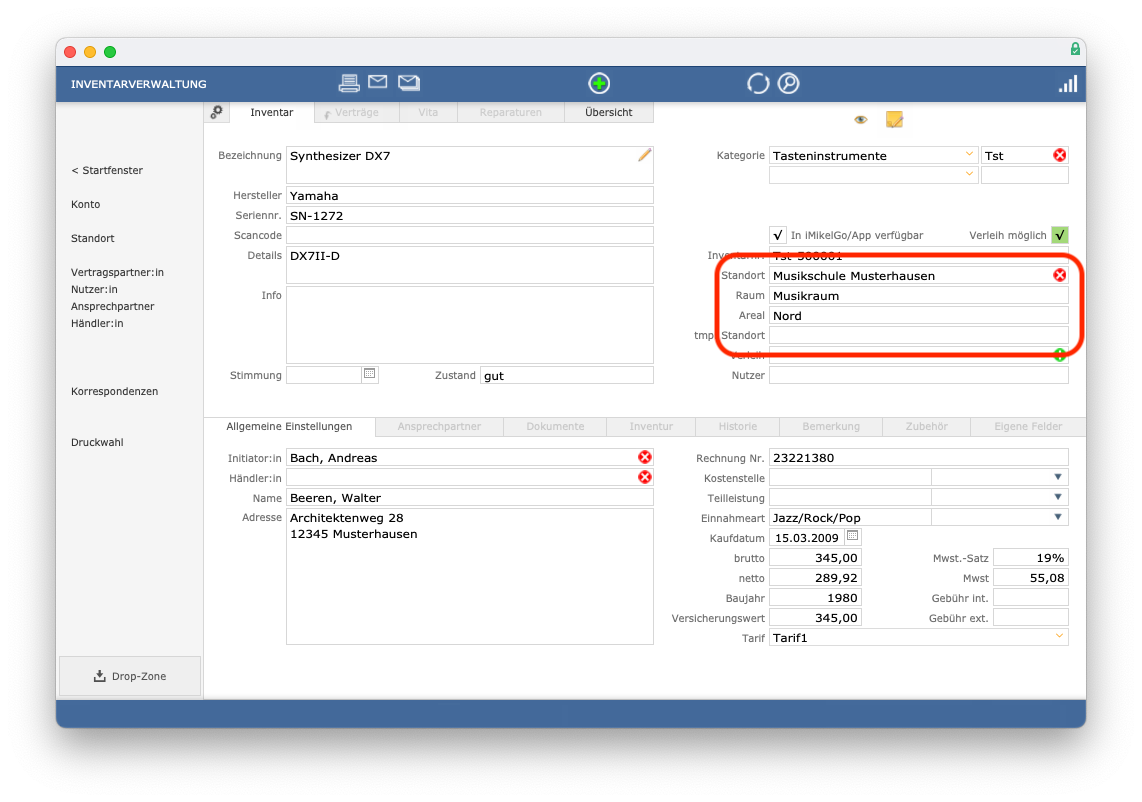1142x802 pixels.
Task: Open the Tarif Tarif1 dropdown
Action: point(1059,637)
